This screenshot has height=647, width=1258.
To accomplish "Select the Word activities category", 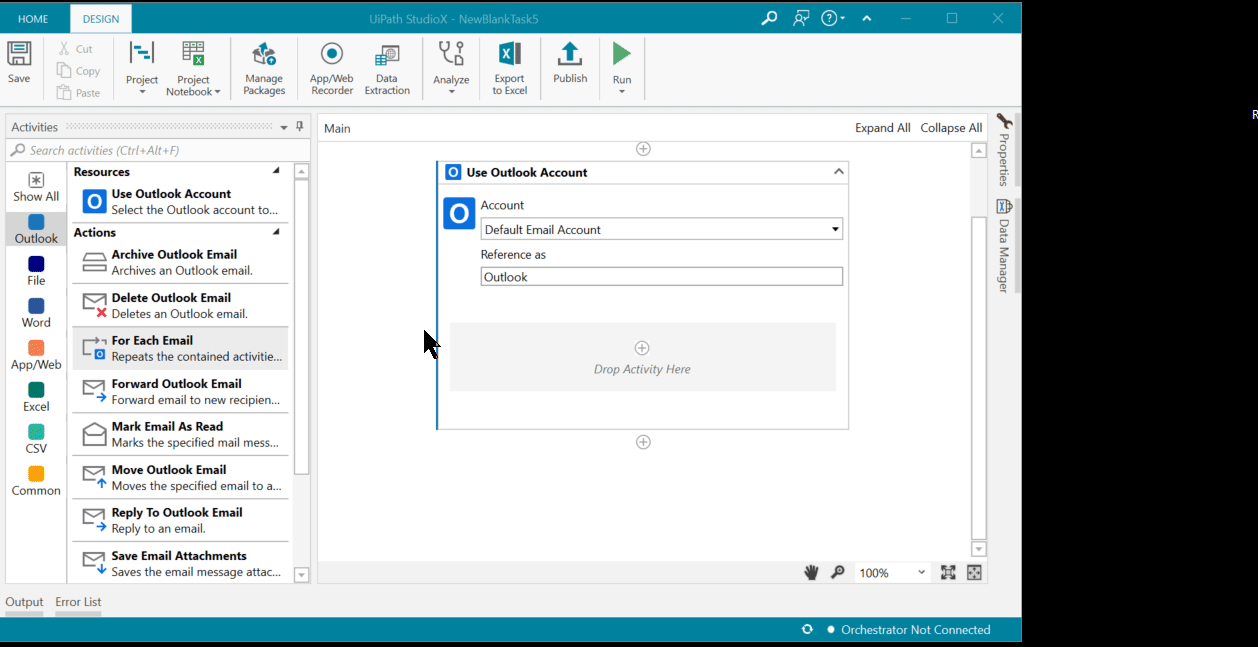I will coord(35,312).
